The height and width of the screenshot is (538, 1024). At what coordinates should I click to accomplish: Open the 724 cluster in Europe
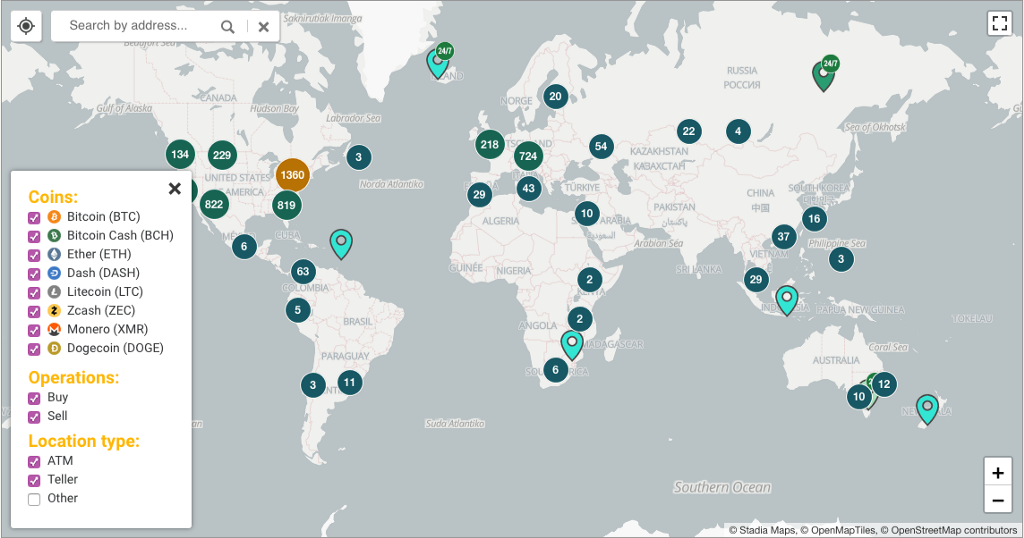pyautogui.click(x=528, y=156)
